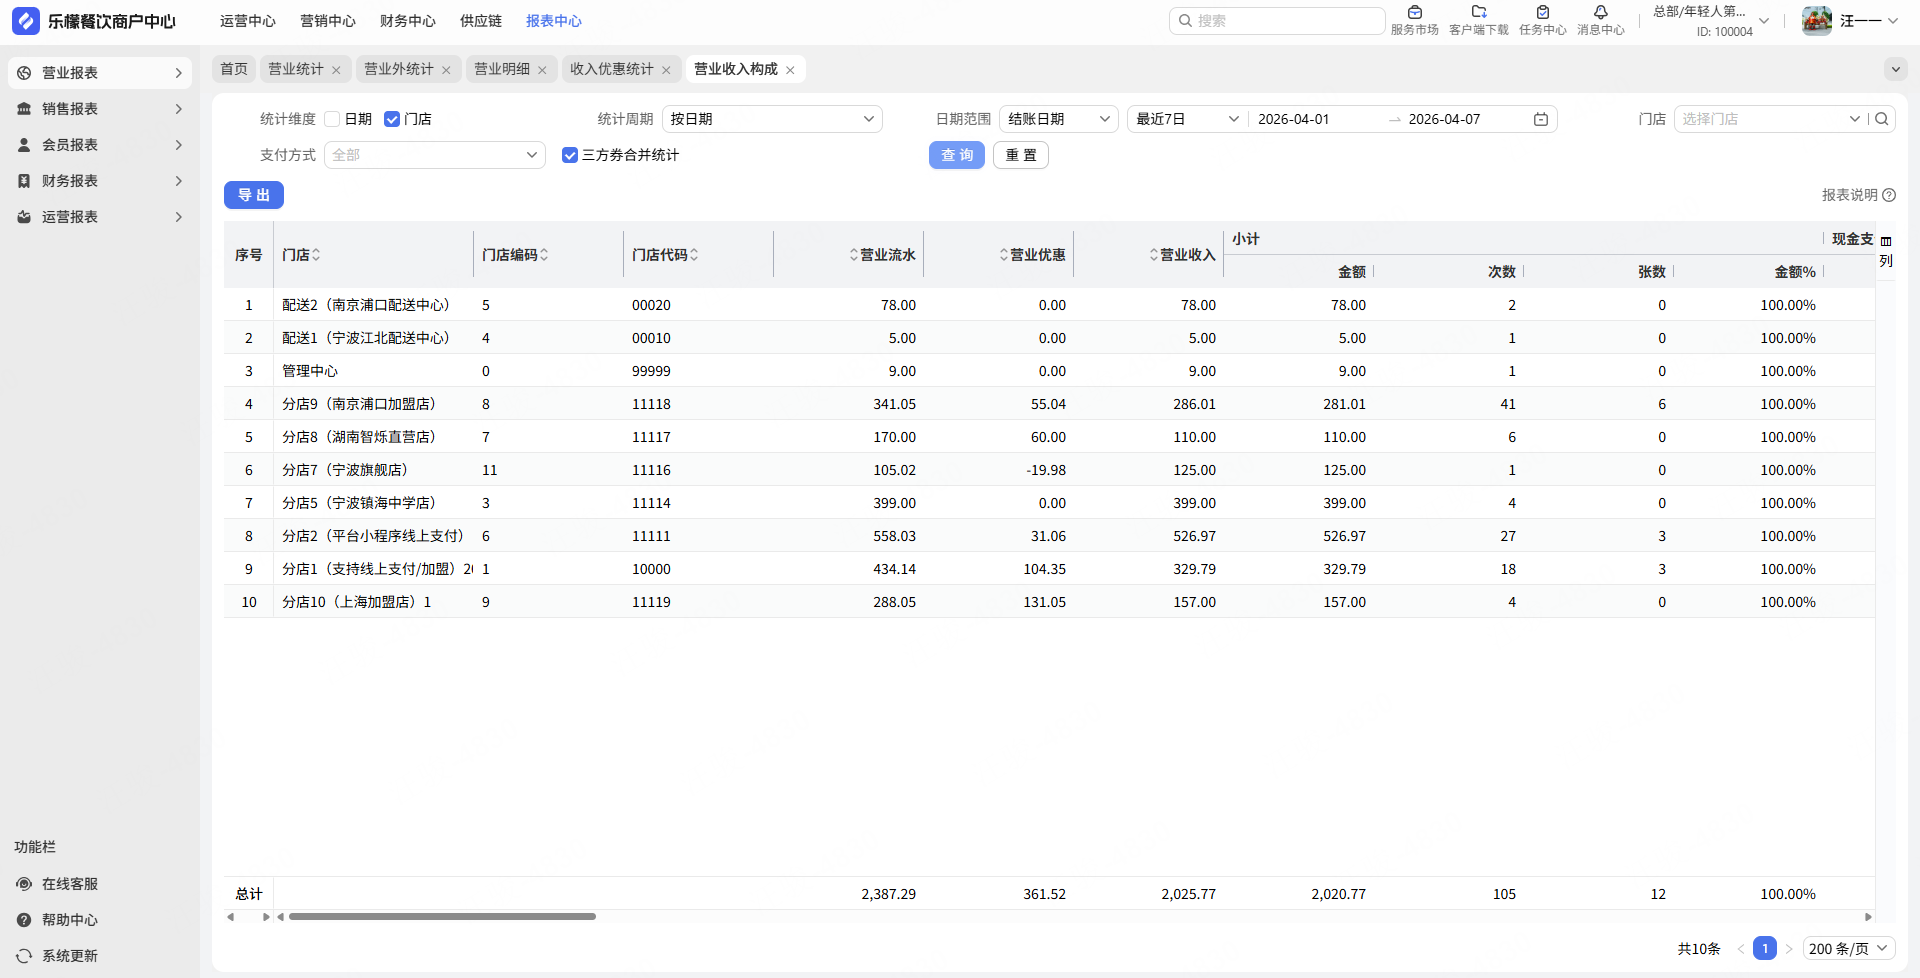This screenshot has height=978, width=1920.
Task: Enable the 日期 dimension checkbox
Action: click(x=332, y=119)
